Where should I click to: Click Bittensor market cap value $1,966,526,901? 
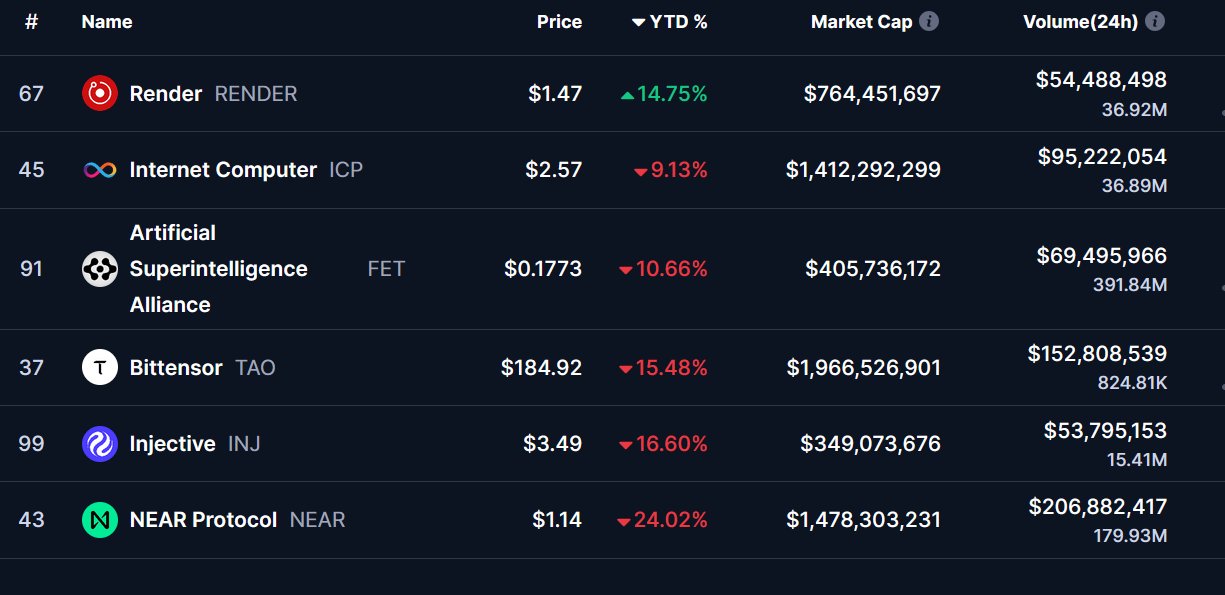pos(863,368)
